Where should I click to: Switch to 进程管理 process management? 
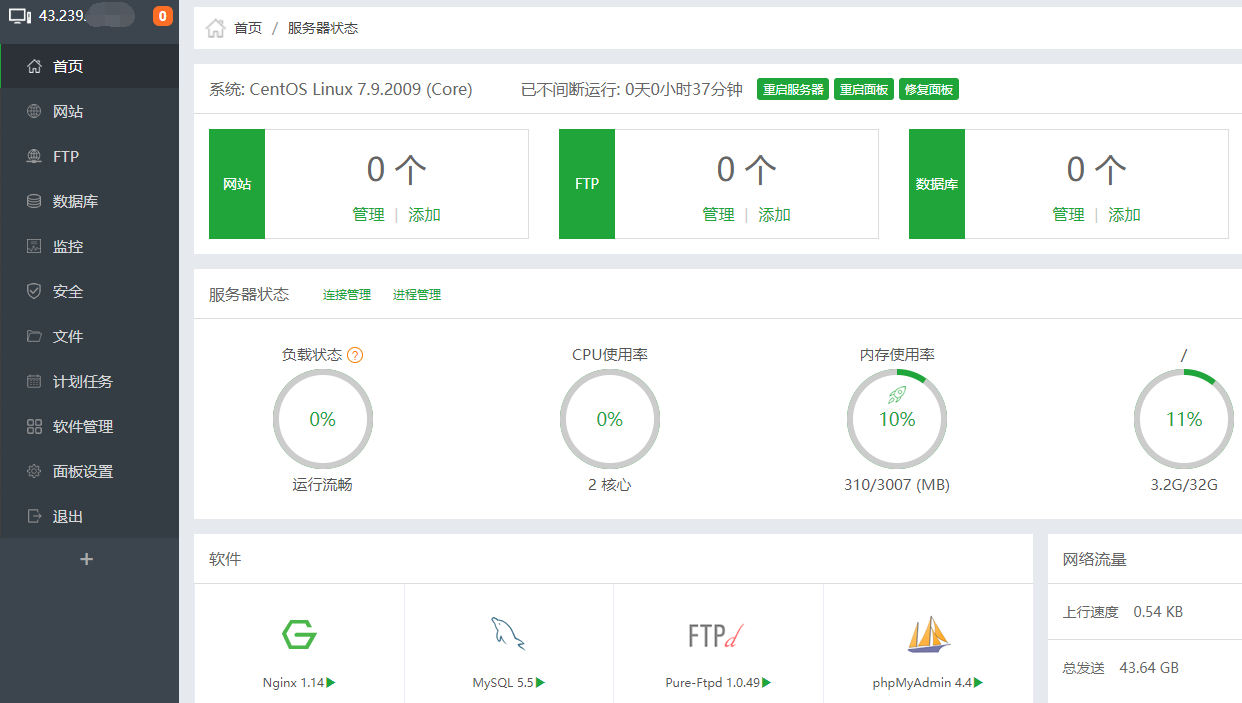point(417,293)
